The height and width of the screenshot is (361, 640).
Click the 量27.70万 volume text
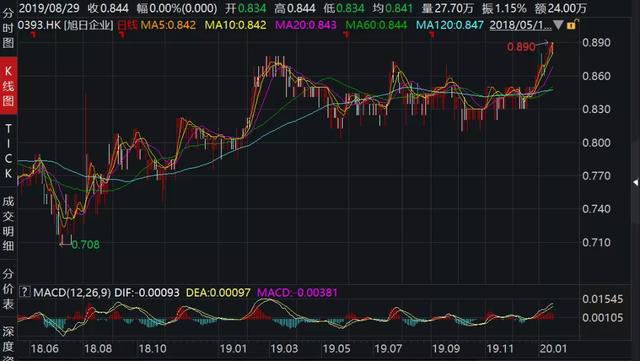click(x=447, y=8)
